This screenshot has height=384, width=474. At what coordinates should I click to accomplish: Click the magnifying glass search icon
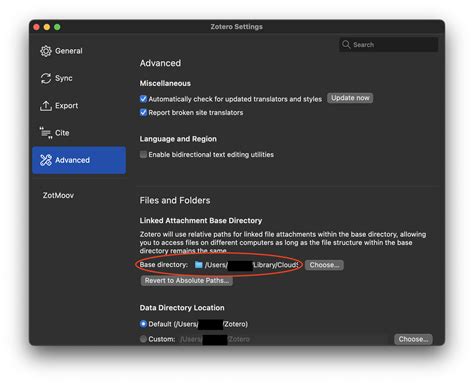[346, 44]
